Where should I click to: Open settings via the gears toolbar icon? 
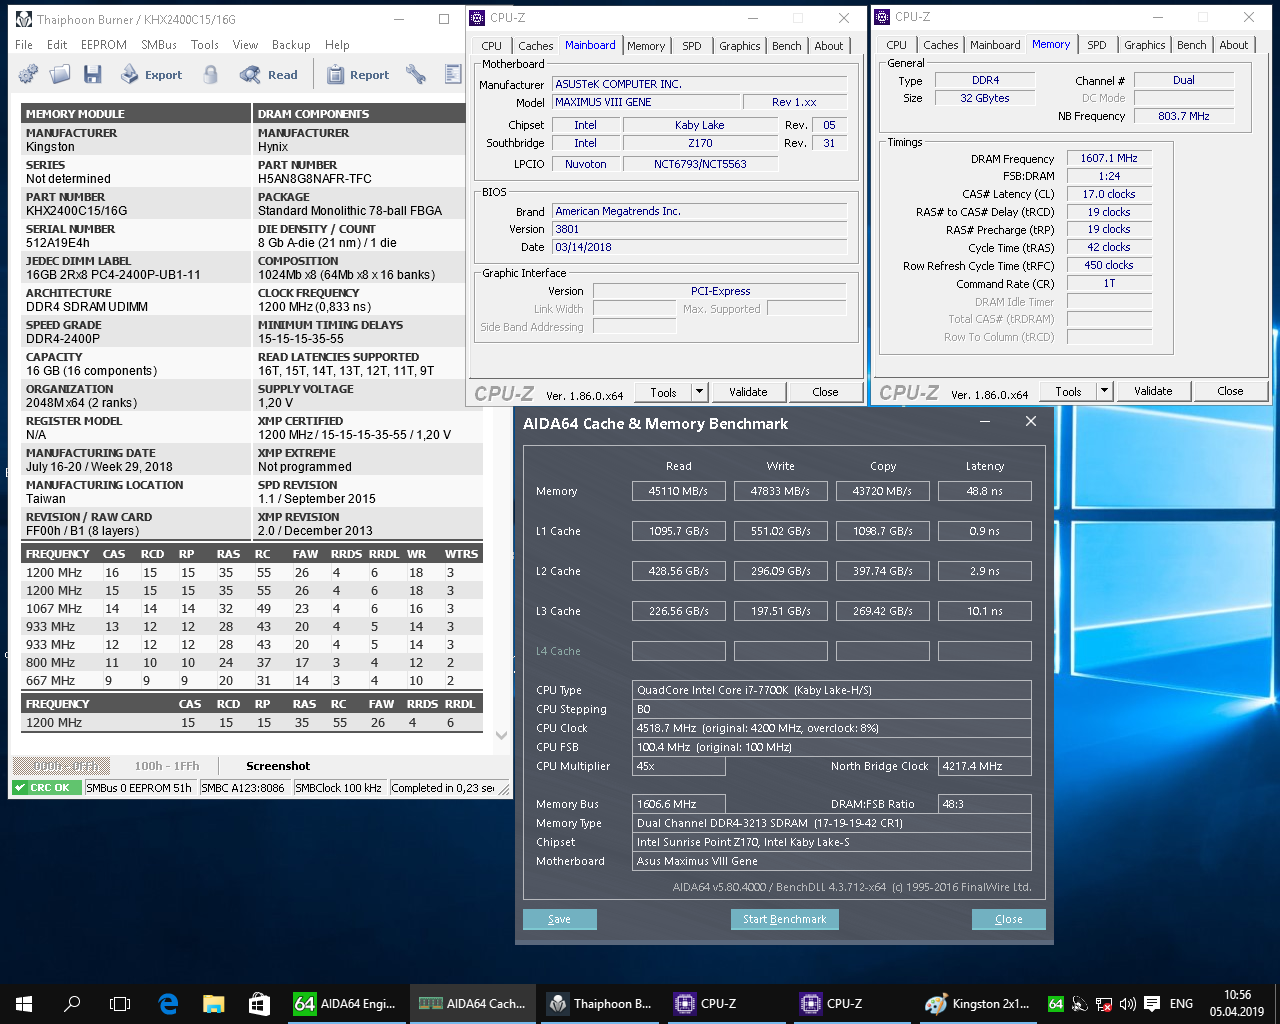click(28, 75)
